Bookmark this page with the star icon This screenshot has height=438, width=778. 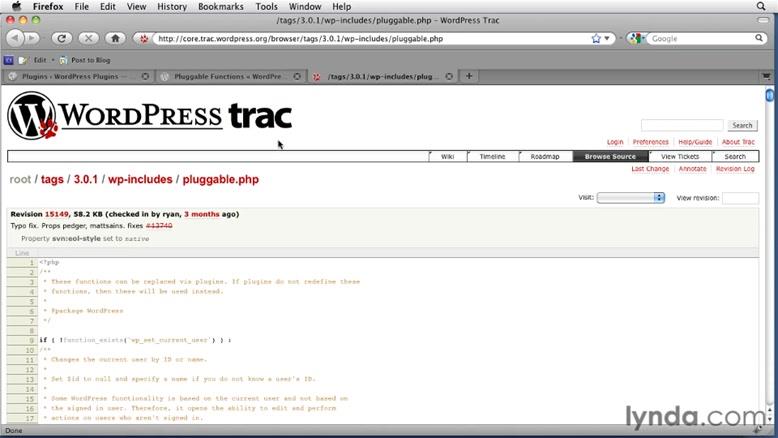[x=596, y=39]
